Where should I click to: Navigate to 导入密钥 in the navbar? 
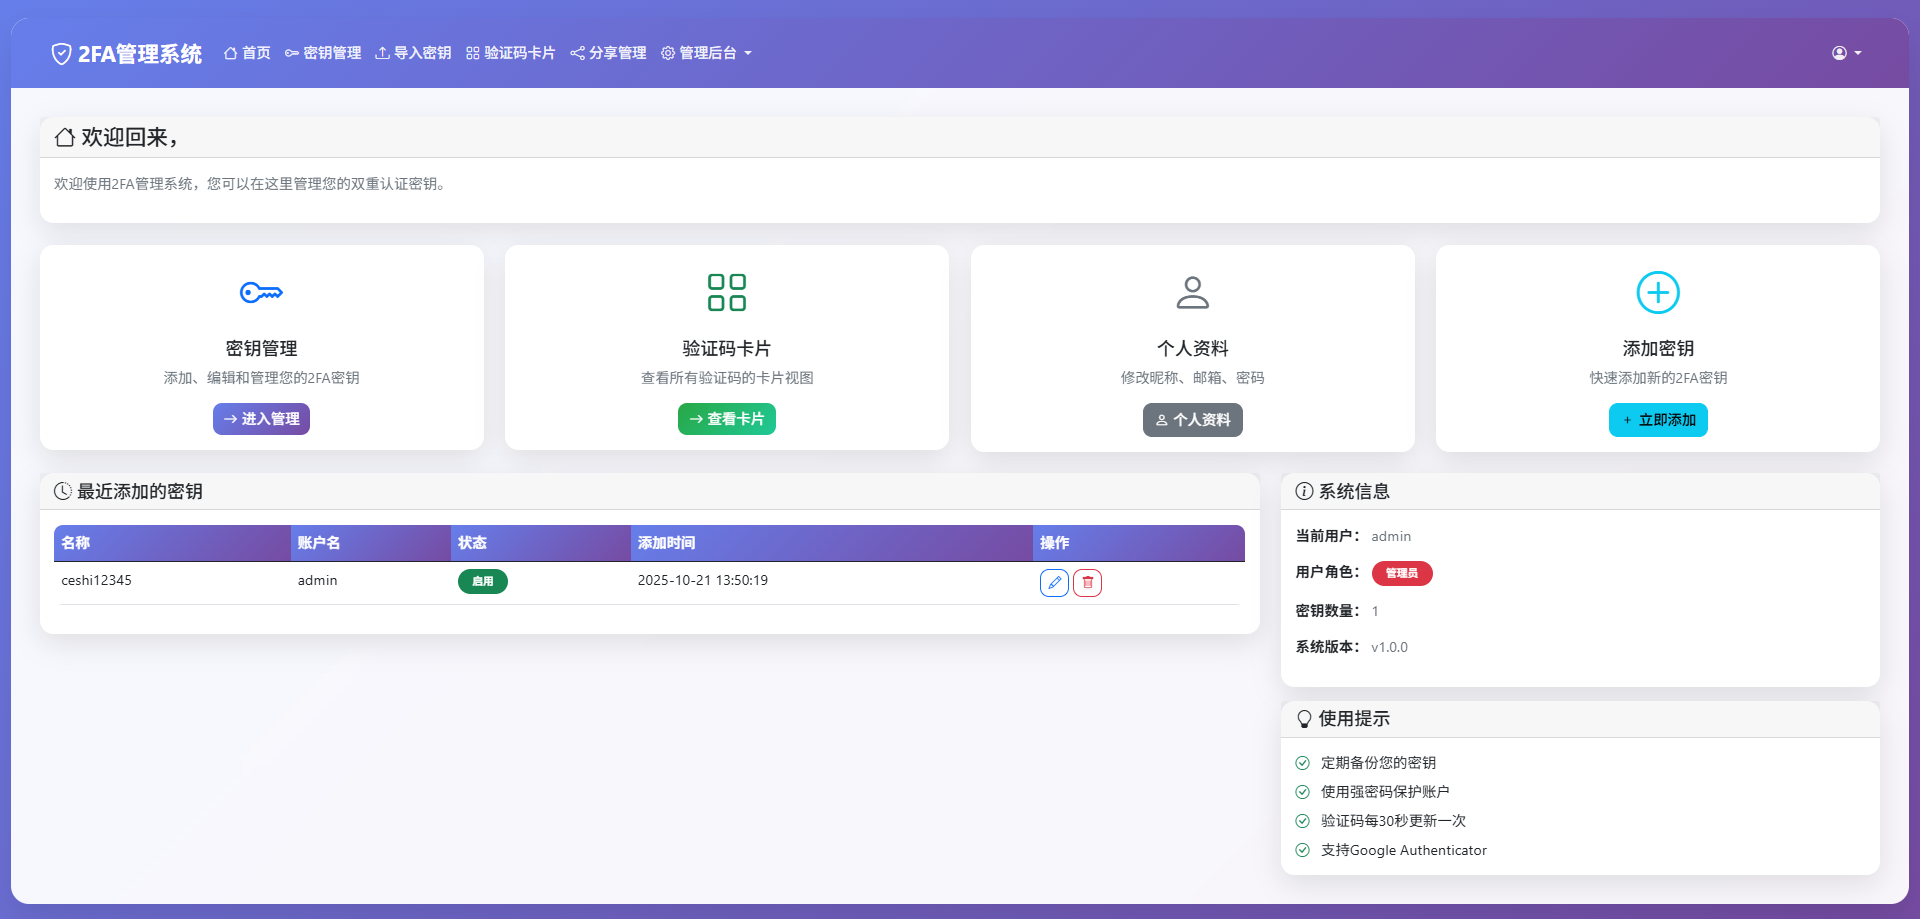pyautogui.click(x=413, y=53)
